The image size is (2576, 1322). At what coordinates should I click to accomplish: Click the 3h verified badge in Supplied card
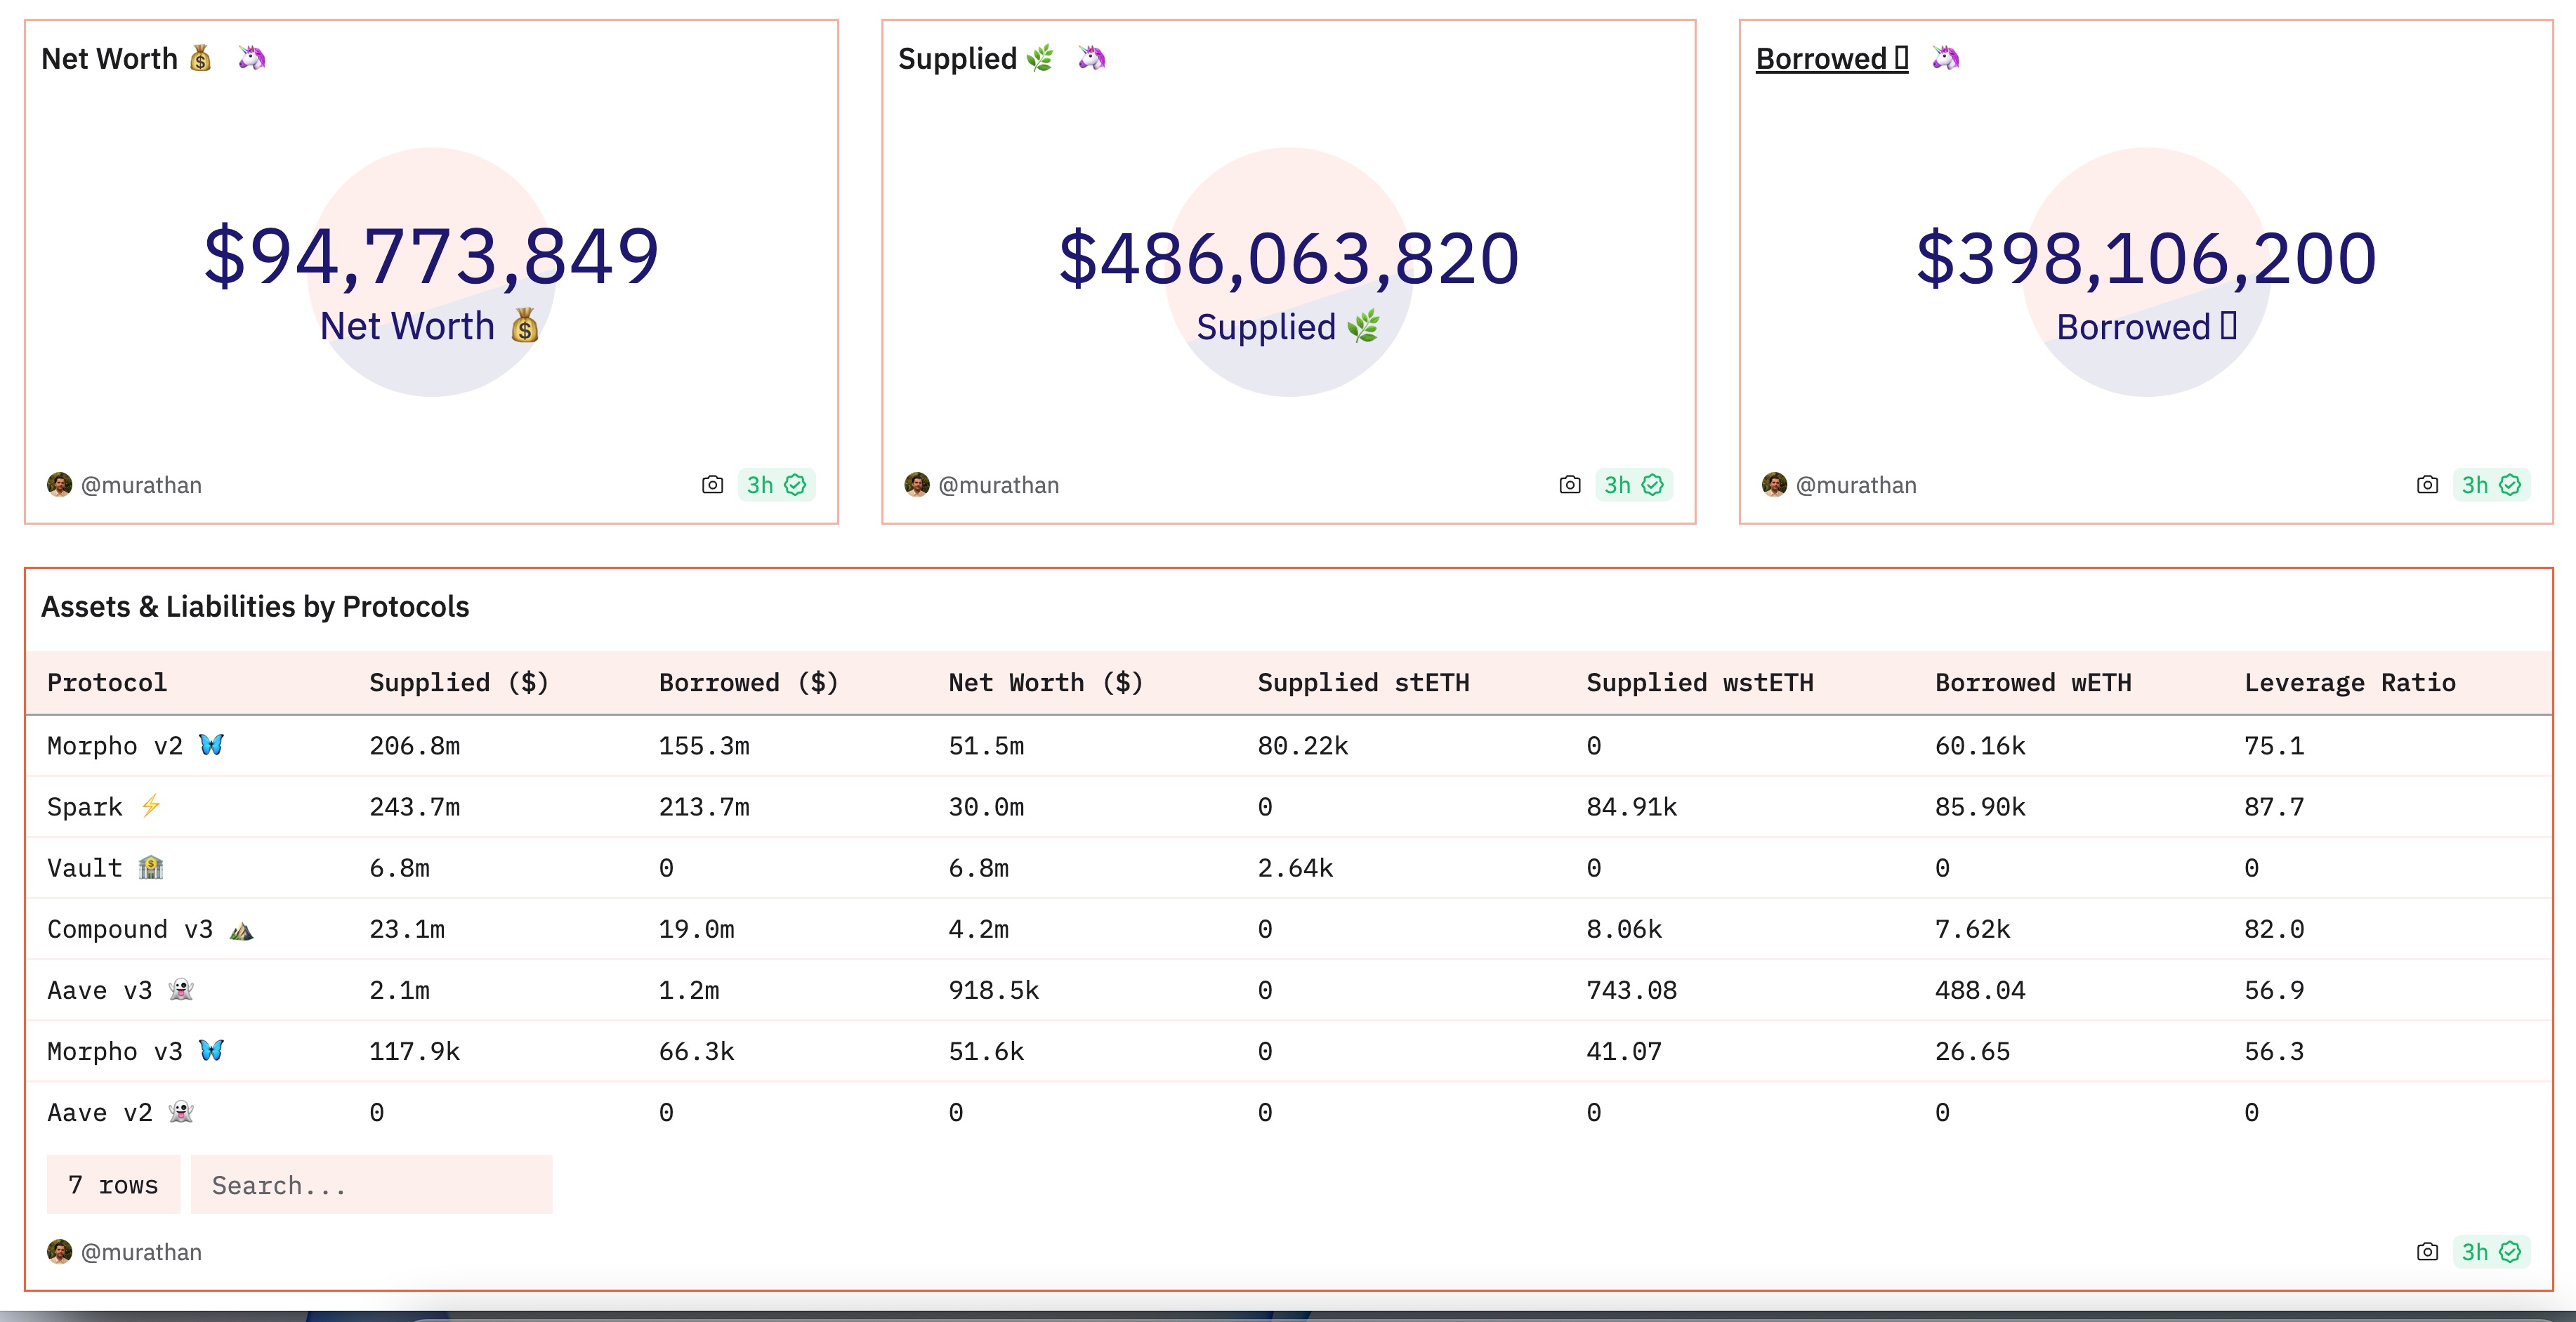1633,485
